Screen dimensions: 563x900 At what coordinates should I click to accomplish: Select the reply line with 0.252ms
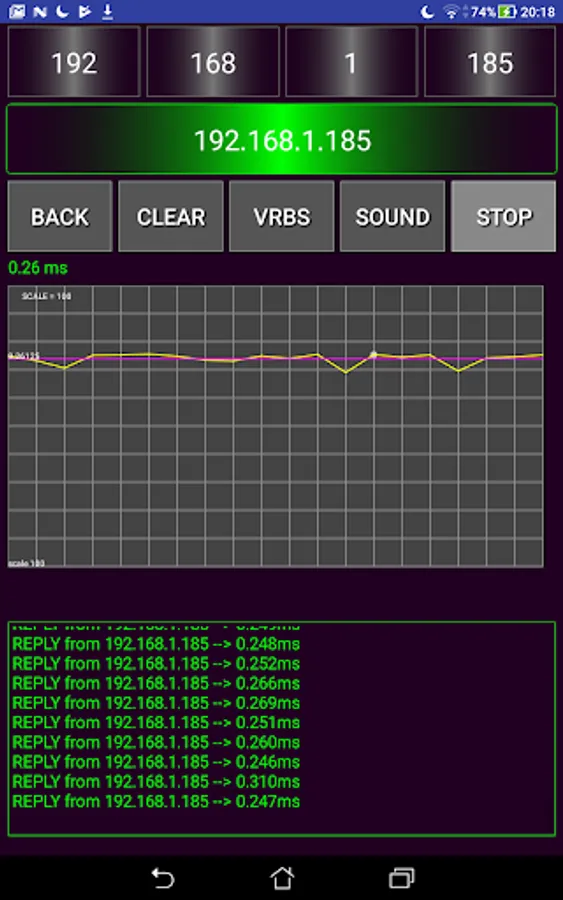tap(156, 664)
